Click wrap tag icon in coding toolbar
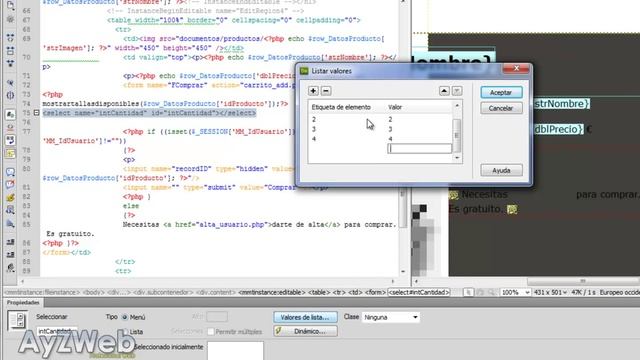Screen dimensions: 640x360 [x=10, y=198]
